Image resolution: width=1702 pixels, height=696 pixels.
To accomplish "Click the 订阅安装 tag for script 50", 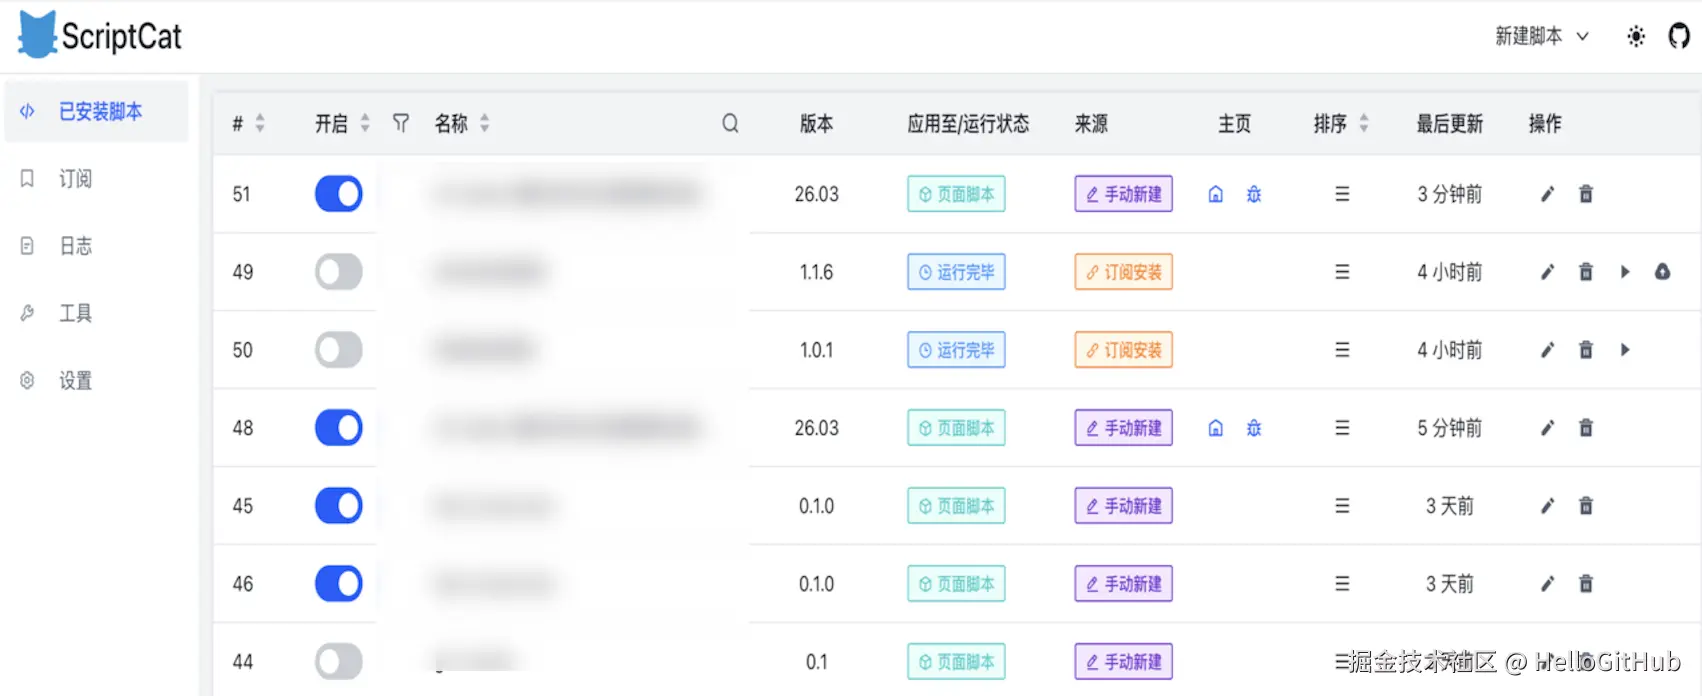I will [1123, 350].
